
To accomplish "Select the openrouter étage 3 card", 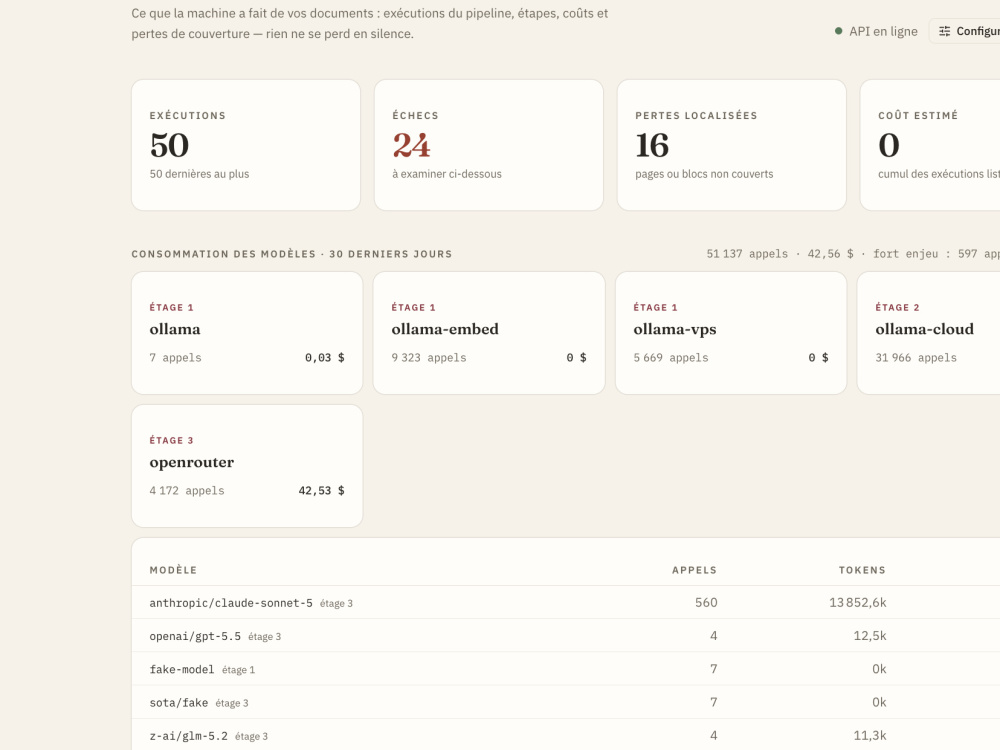I will [x=247, y=466].
